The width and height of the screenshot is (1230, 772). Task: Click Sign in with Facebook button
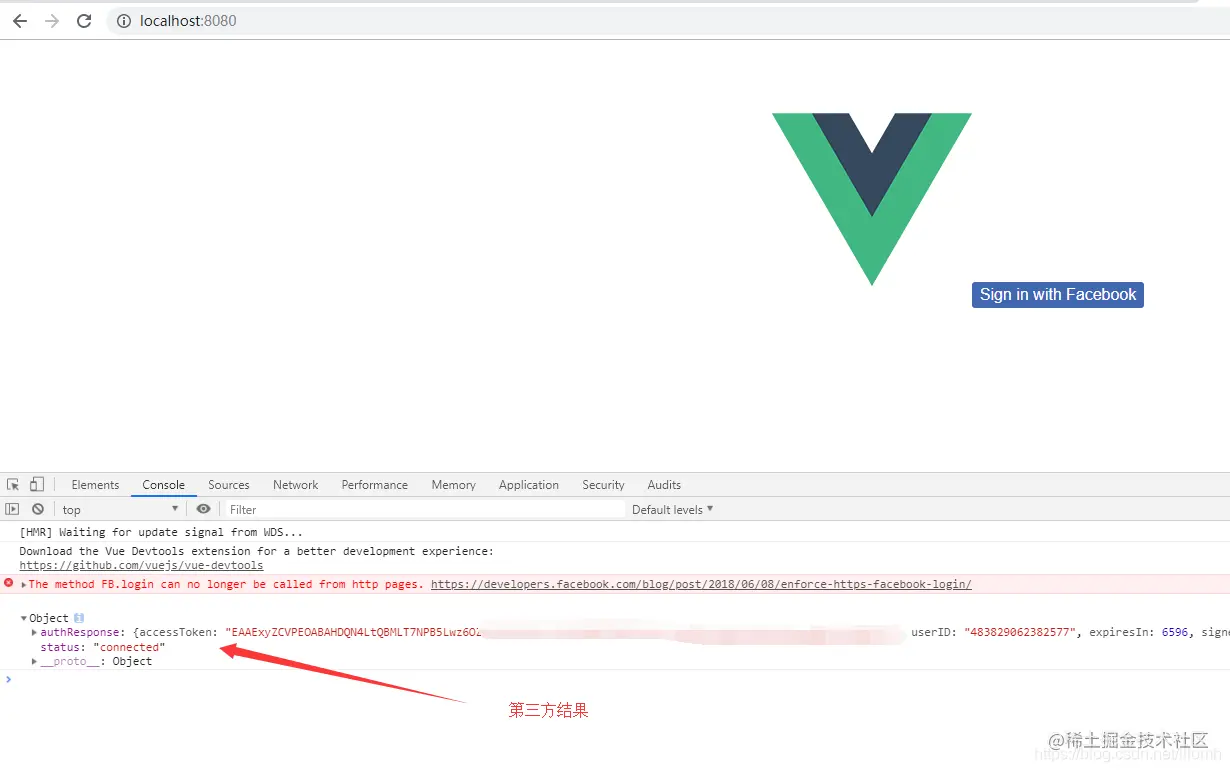(1058, 294)
